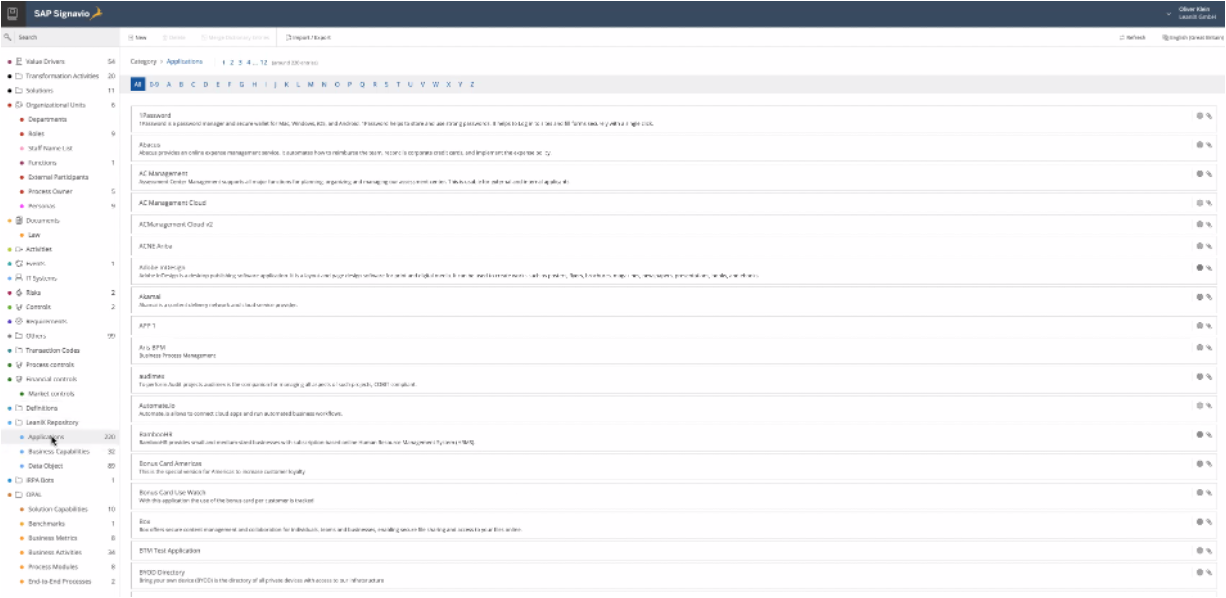This screenshot has width=1226, height=598.
Task: Click the Refresh button
Action: pyautogui.click(x=1133, y=37)
